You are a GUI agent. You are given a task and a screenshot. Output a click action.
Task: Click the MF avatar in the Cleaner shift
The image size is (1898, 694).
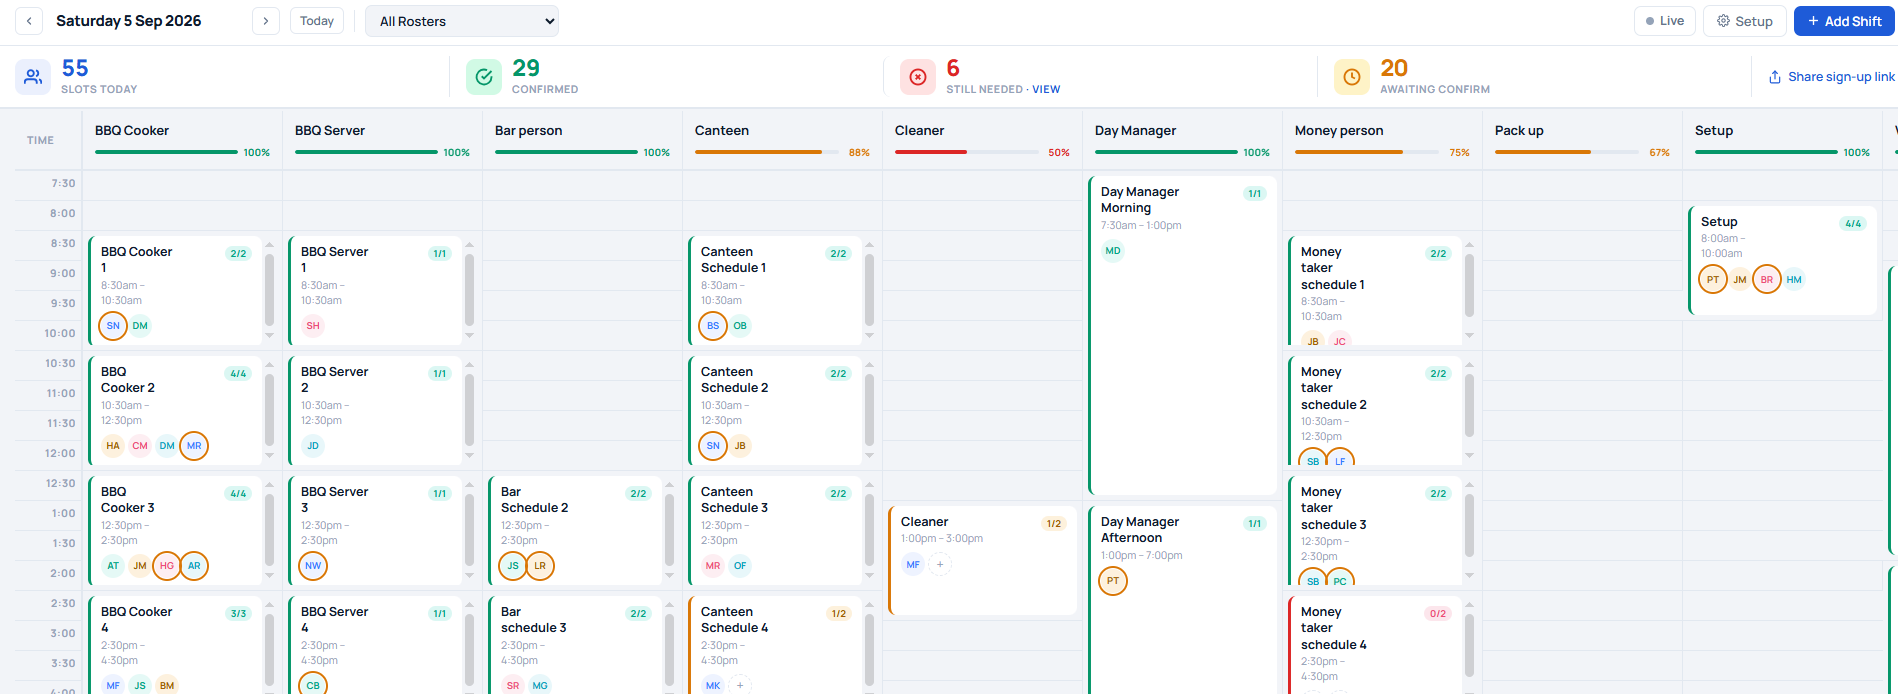tap(913, 565)
